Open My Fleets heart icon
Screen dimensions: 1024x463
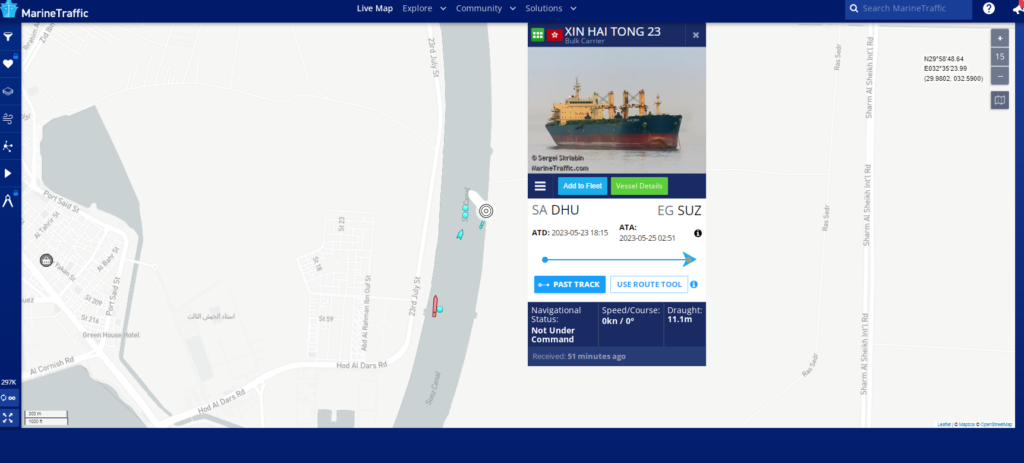pos(8,64)
